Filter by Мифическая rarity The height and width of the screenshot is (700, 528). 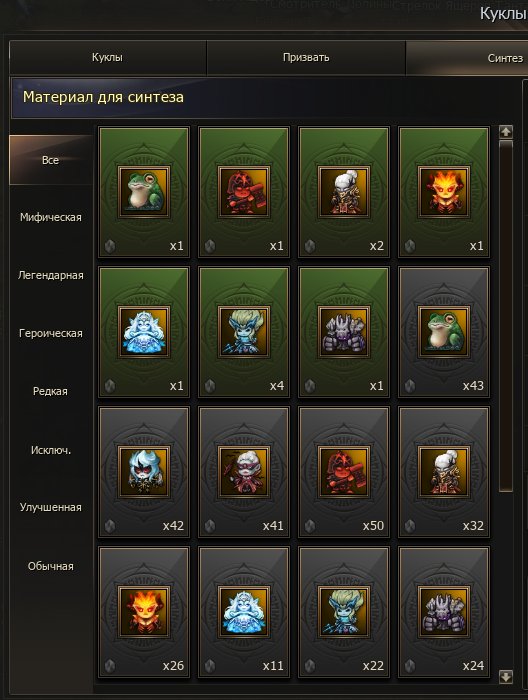point(50,217)
